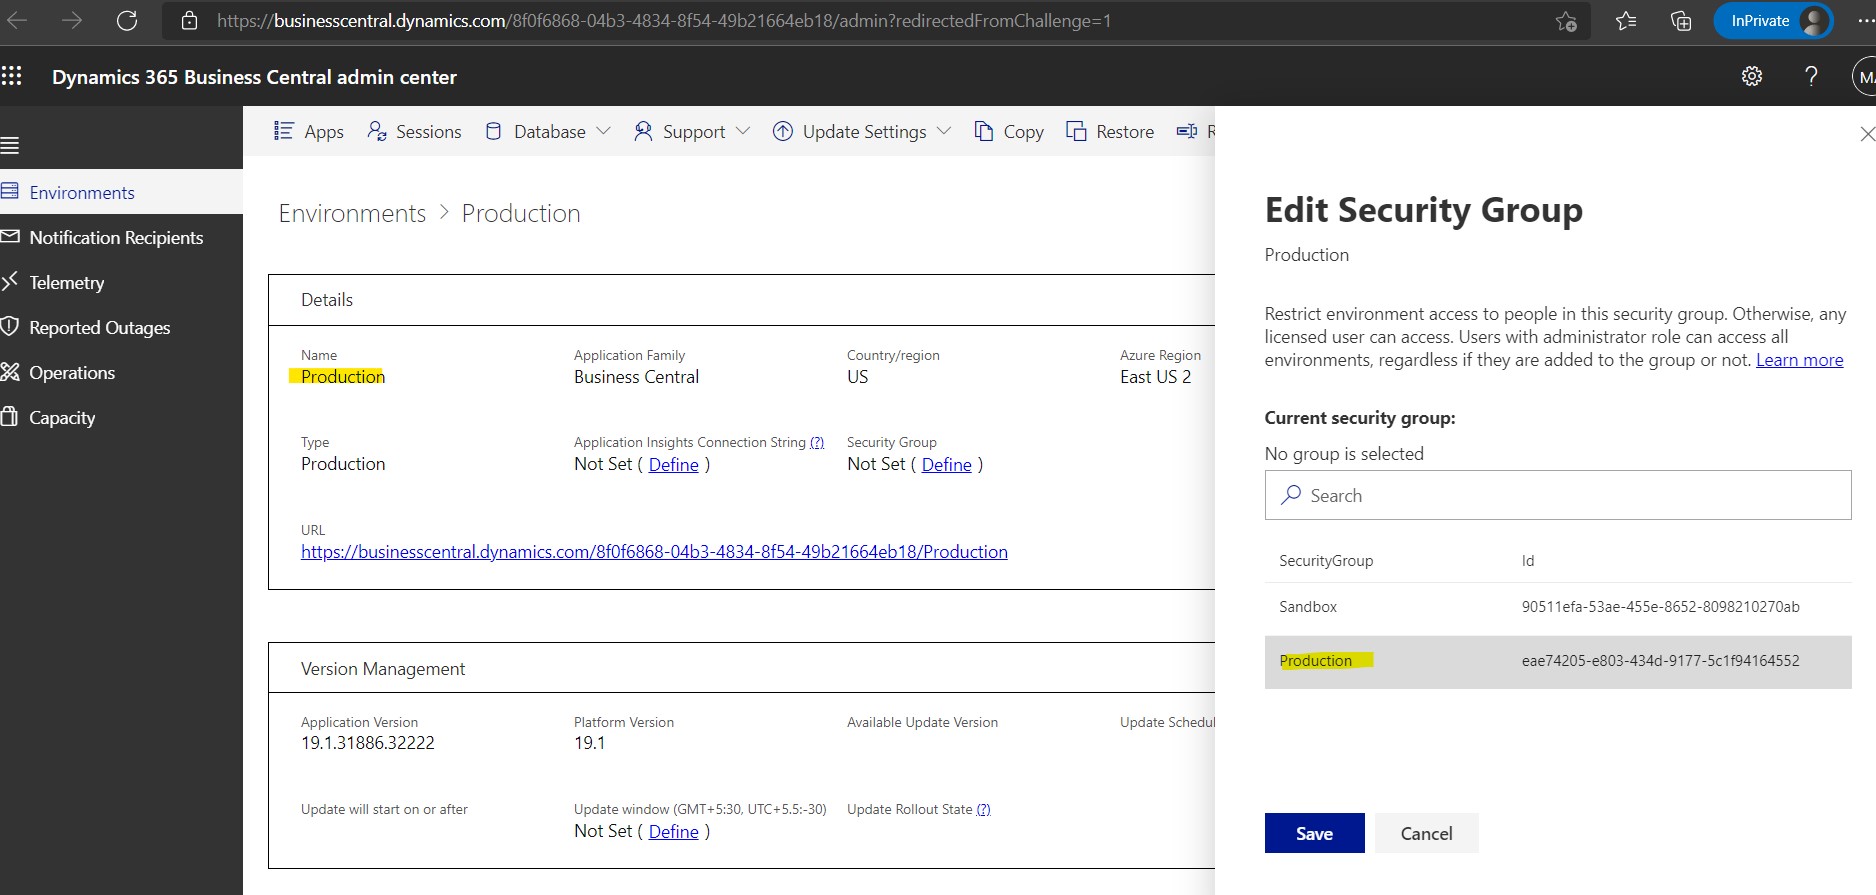Click the Id column header
The image size is (1876, 895).
pyautogui.click(x=1528, y=561)
